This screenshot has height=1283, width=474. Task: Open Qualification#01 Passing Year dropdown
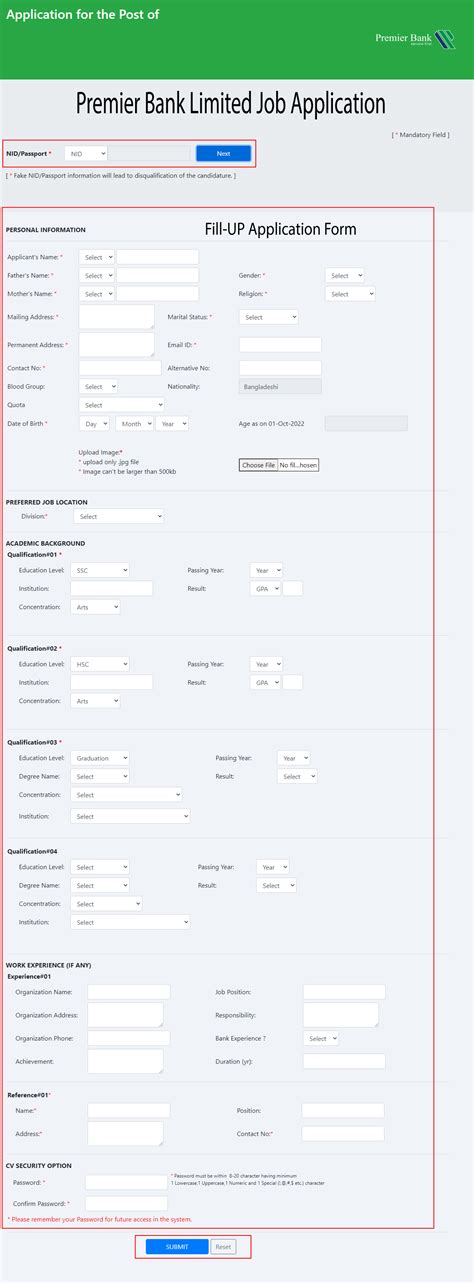[x=266, y=569]
